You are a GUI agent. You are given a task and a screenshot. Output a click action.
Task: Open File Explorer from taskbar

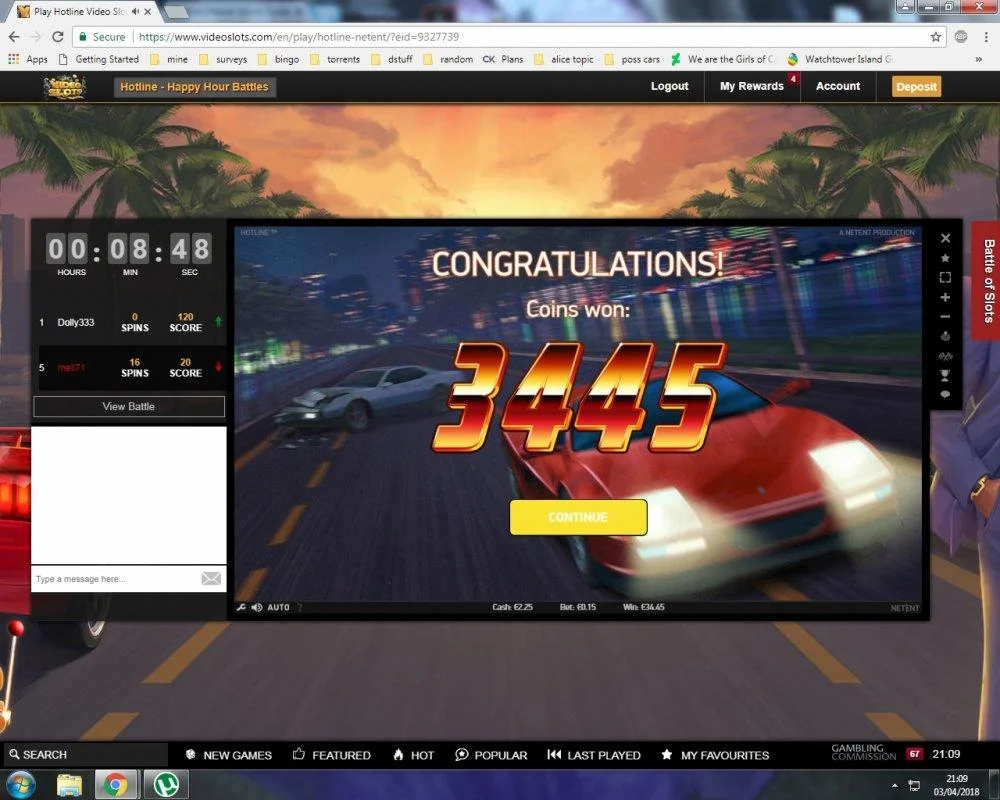pyautogui.click(x=69, y=785)
